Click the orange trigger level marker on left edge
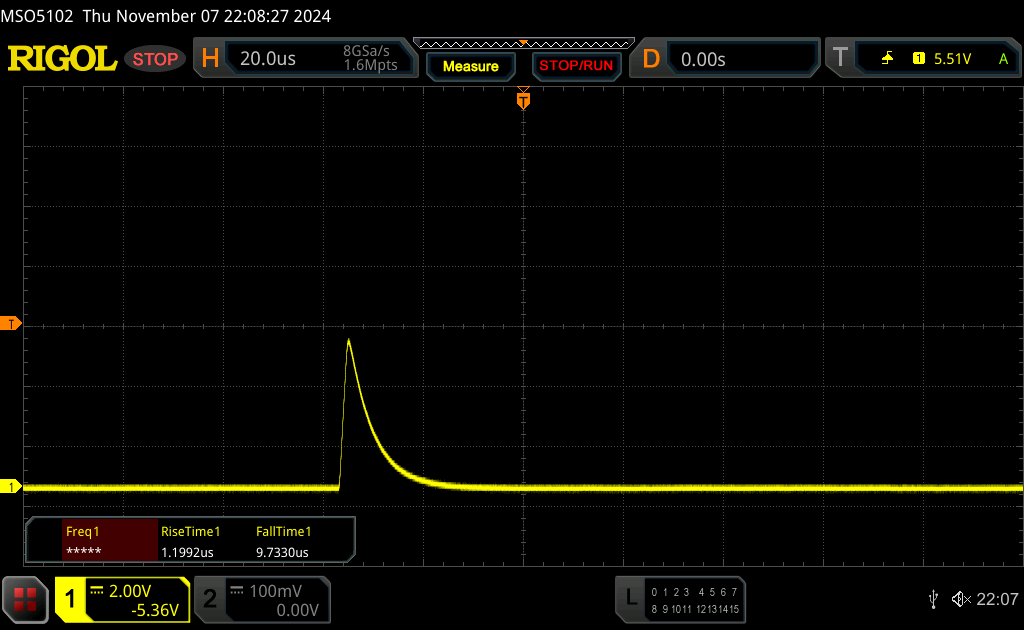The image size is (1024, 630). [x=11, y=323]
